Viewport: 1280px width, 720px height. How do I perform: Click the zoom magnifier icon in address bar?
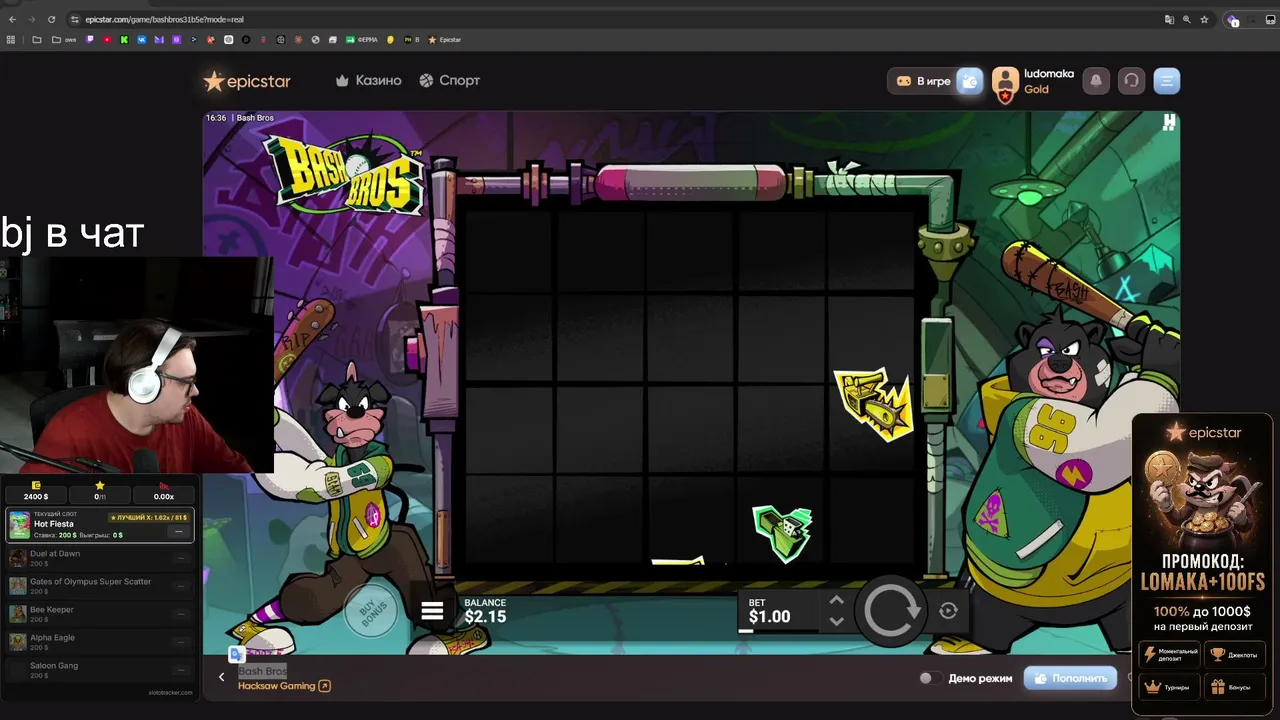pos(1187,19)
